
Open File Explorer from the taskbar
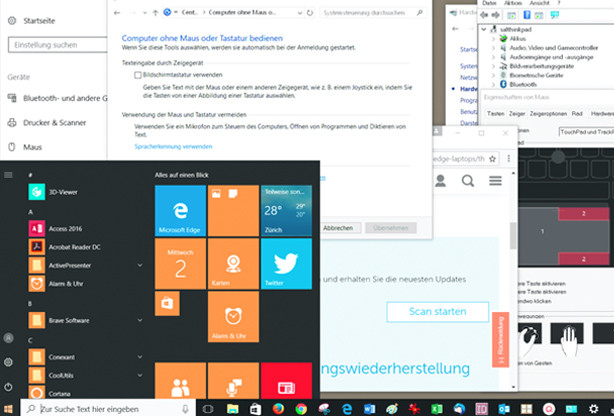click(233, 409)
